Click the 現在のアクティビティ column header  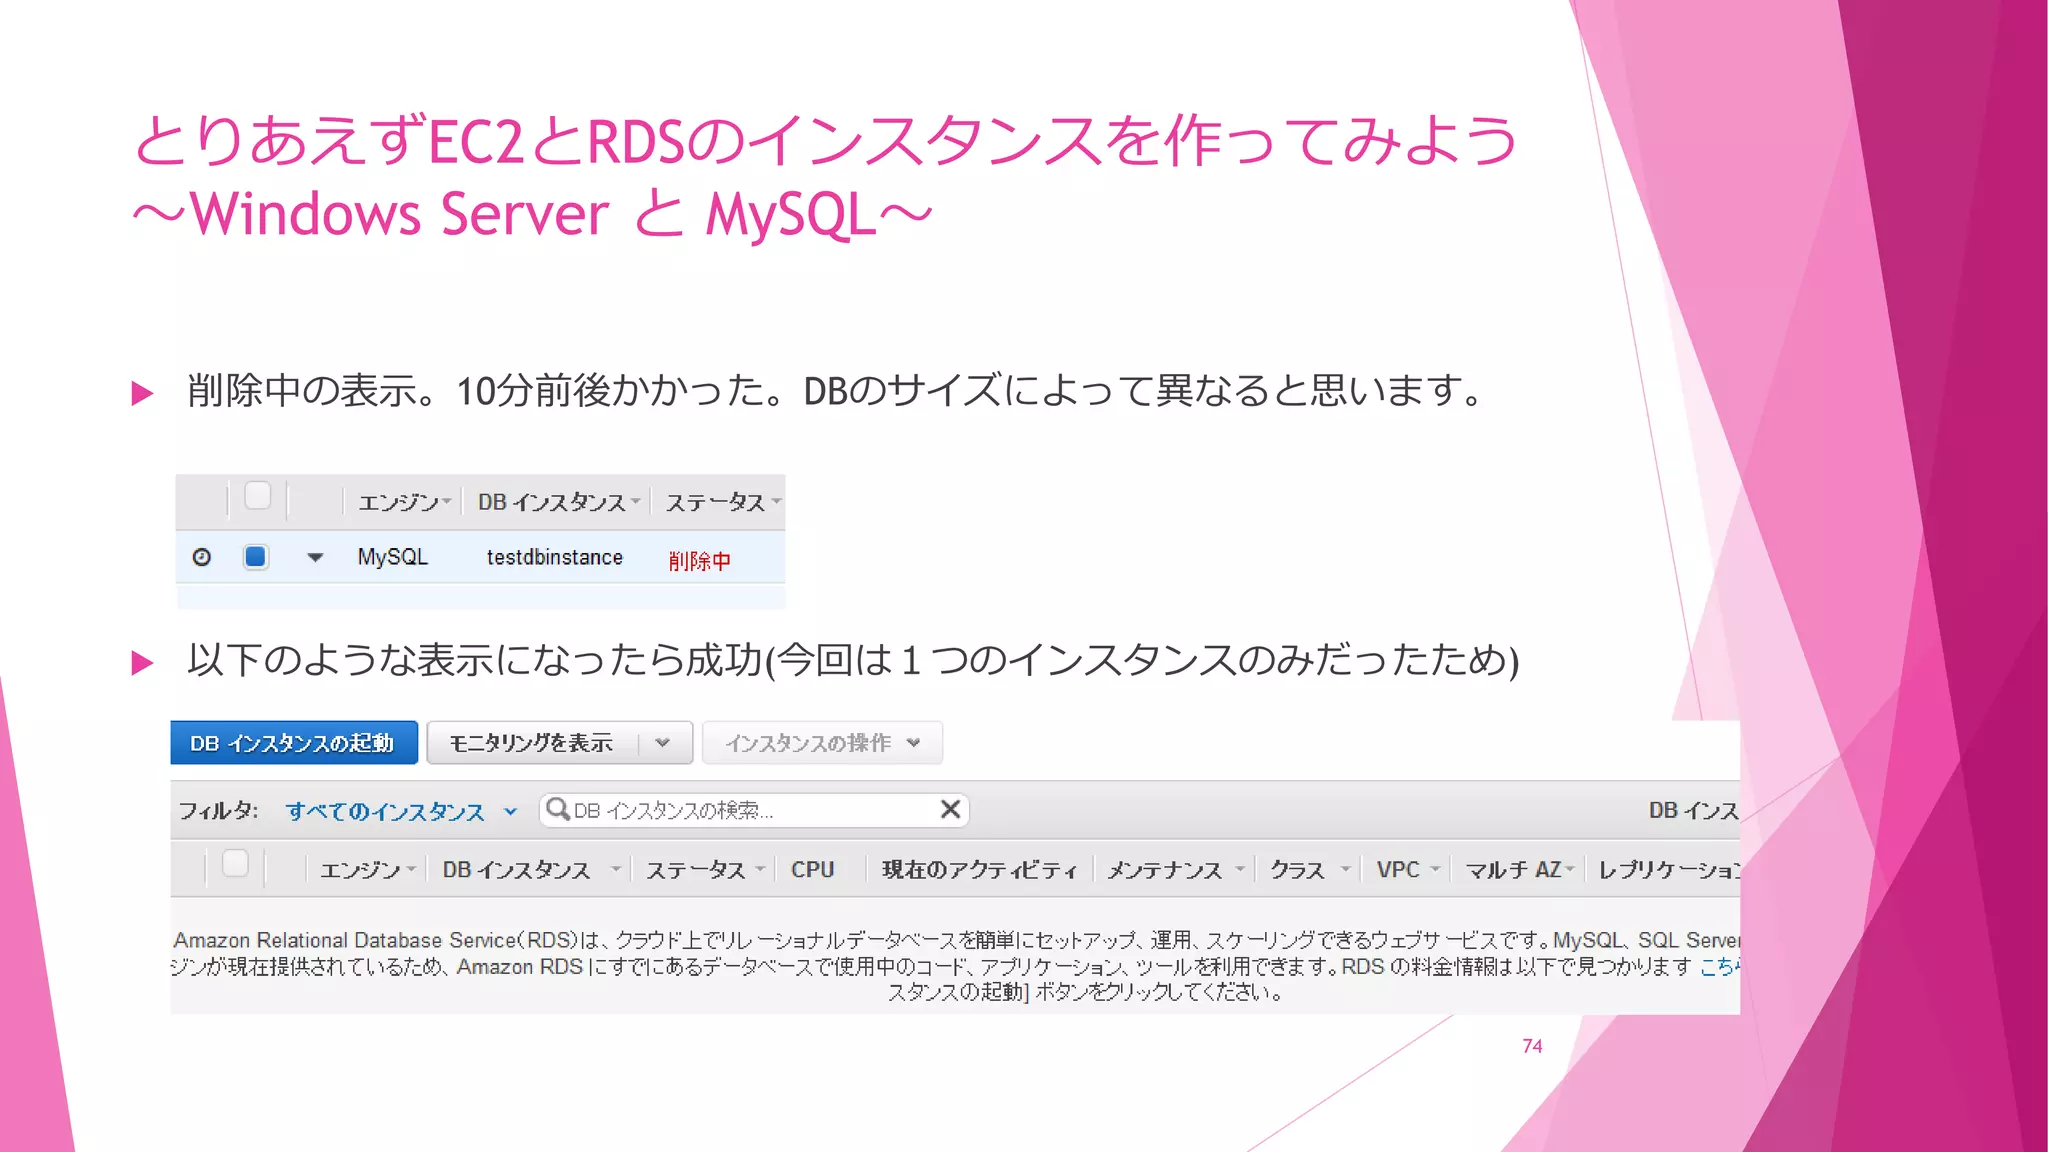[979, 870]
